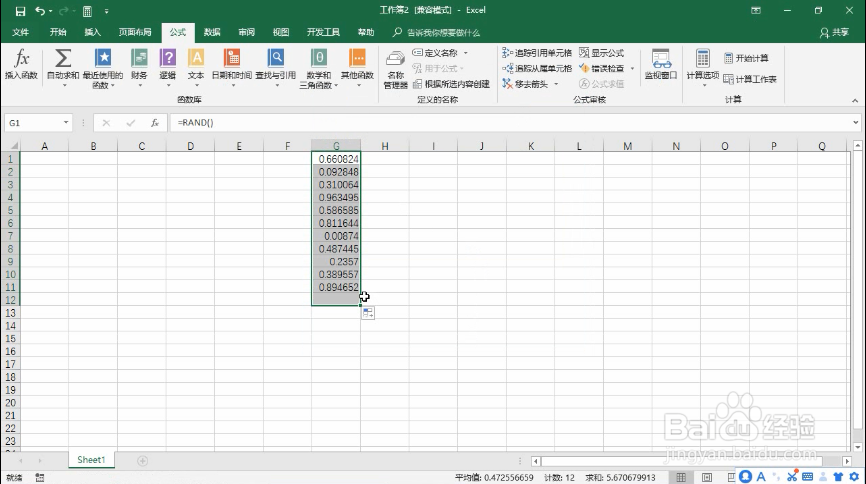866x484 pixels.
Task: Click Error Checking
Action: point(601,69)
